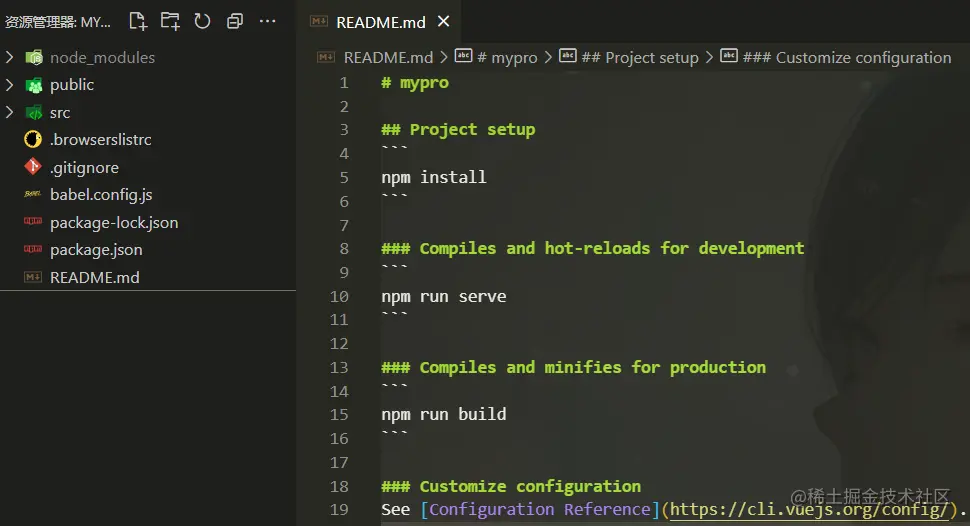Click the node_modules folder icon

(33, 58)
